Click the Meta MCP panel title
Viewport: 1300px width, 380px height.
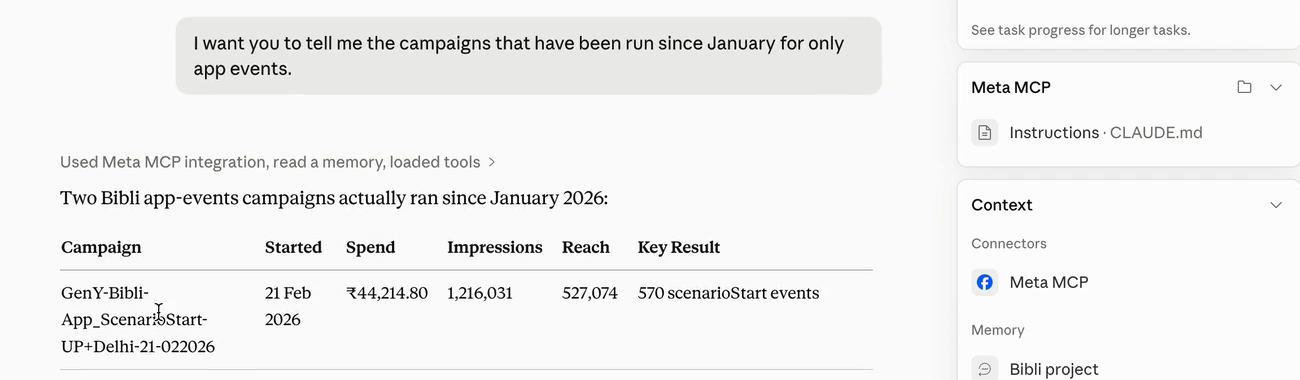click(x=1011, y=87)
